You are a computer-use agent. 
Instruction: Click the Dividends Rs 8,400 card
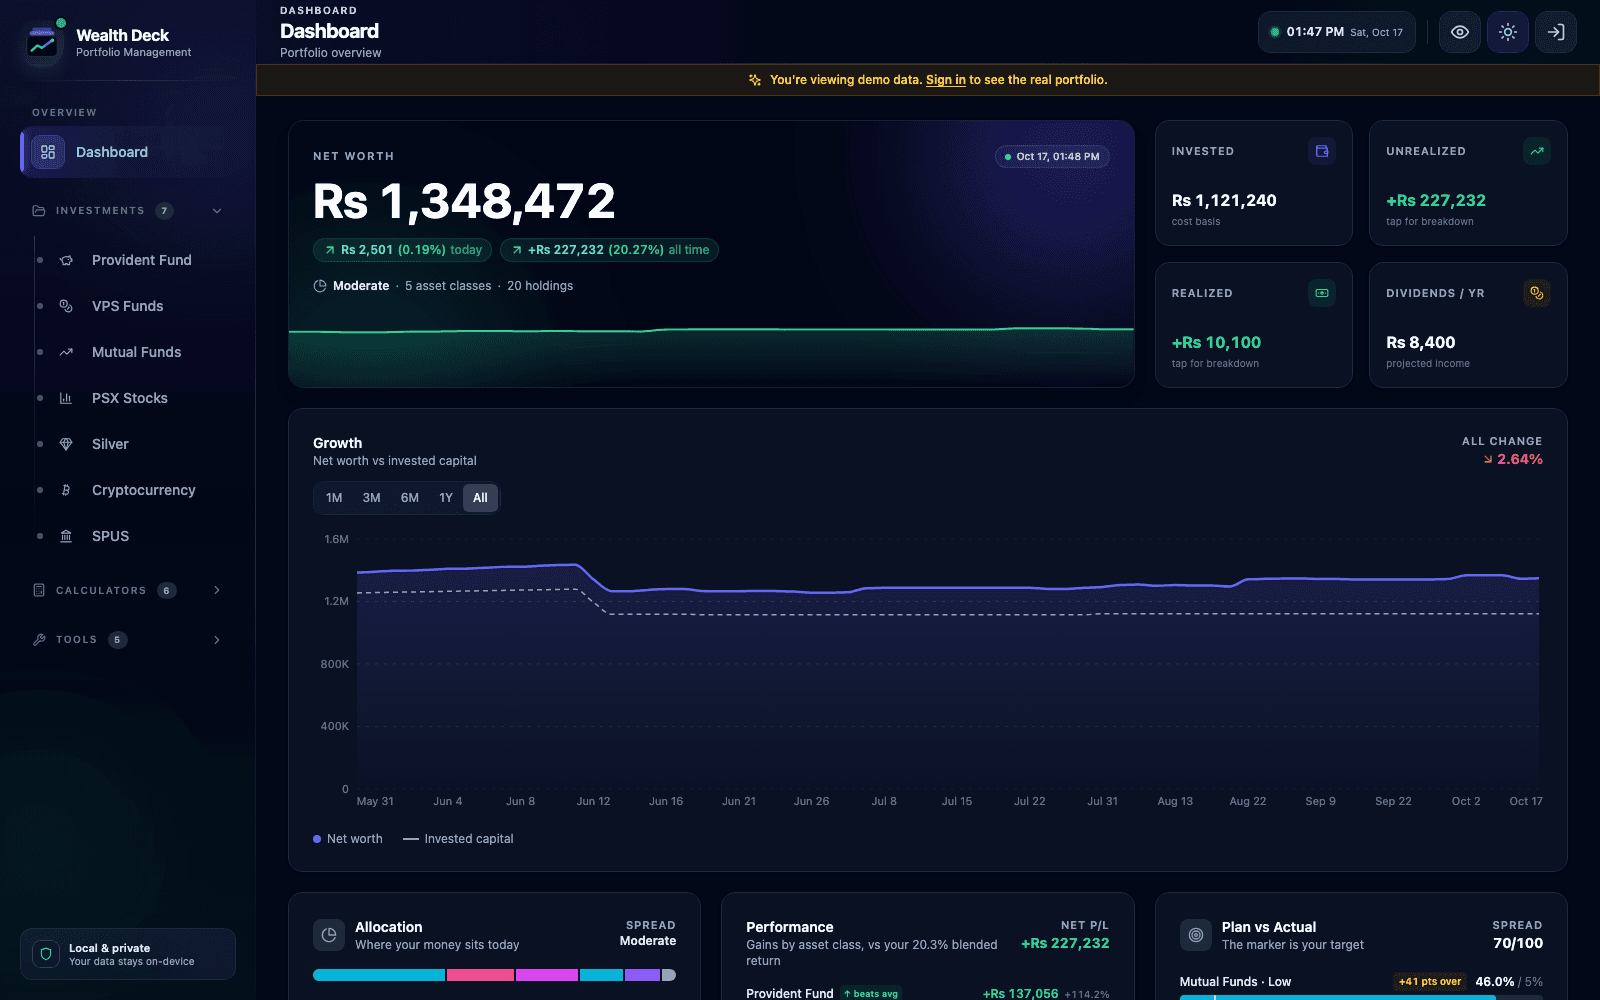(1468, 325)
